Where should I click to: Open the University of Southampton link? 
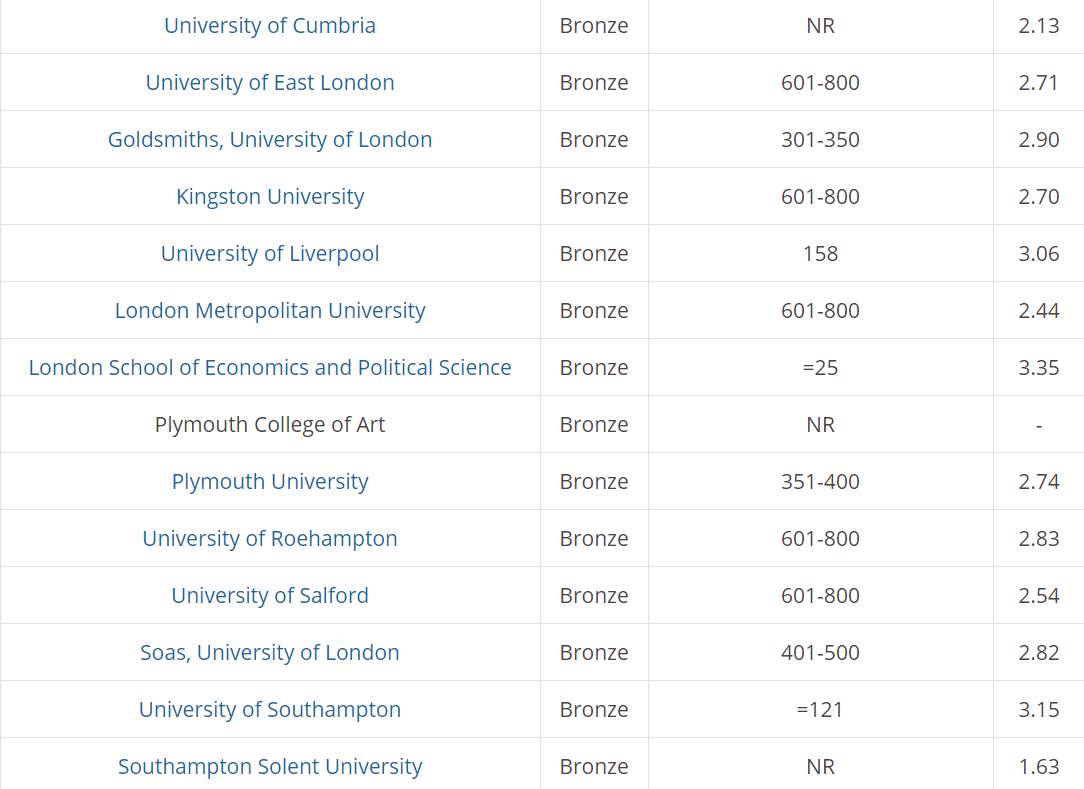[x=270, y=709]
